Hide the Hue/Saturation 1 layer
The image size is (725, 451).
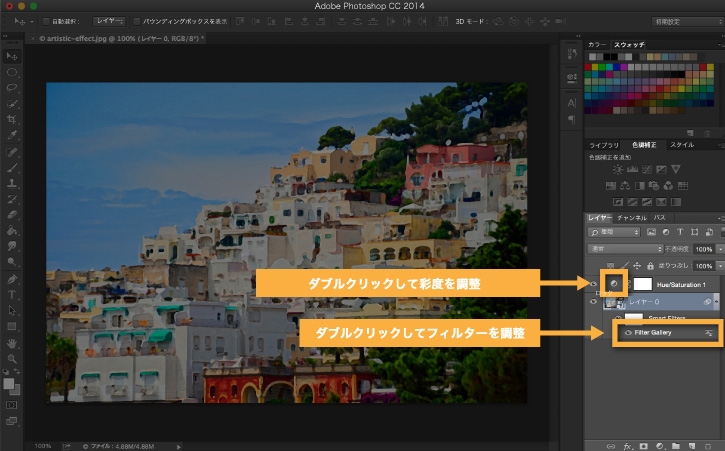point(593,284)
